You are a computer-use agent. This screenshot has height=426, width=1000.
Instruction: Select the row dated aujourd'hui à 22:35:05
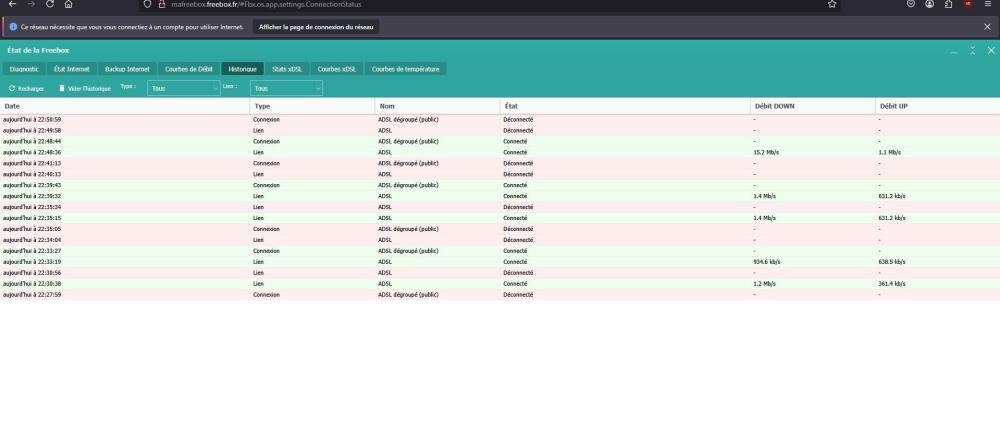click(x=500, y=229)
